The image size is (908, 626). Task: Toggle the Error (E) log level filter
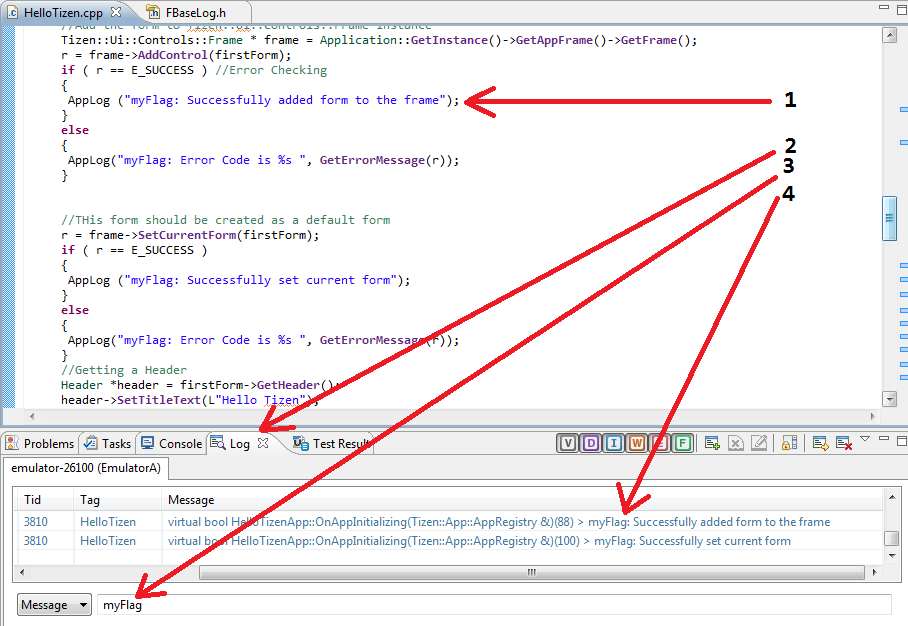click(x=660, y=444)
